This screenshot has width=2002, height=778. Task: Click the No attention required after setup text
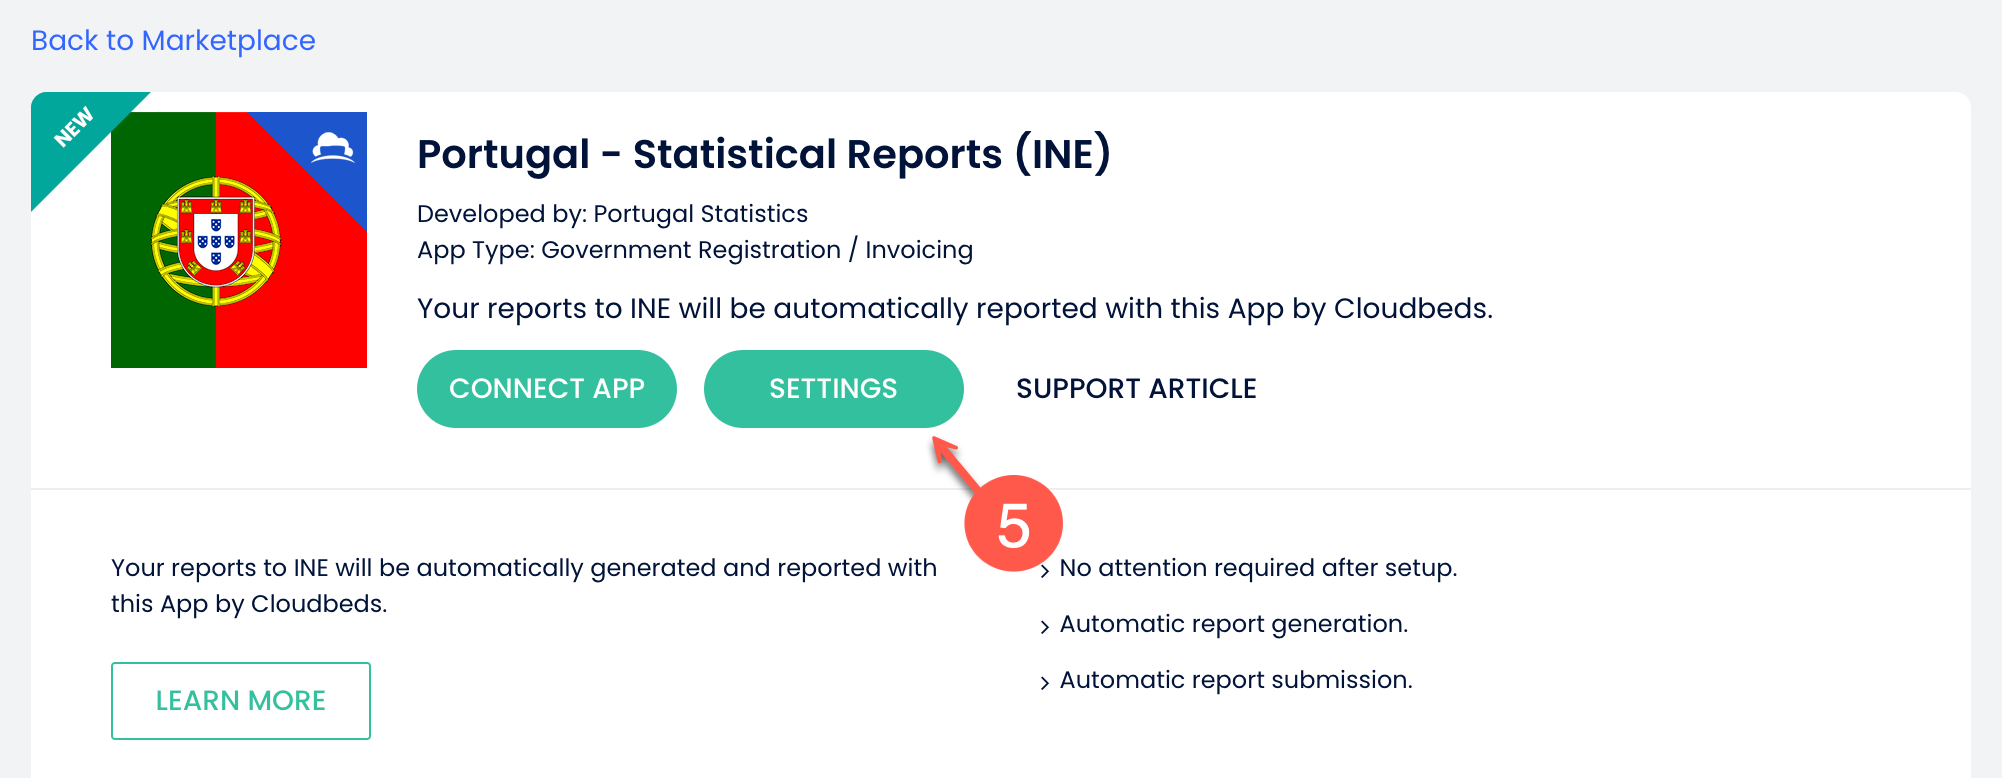tap(1258, 568)
